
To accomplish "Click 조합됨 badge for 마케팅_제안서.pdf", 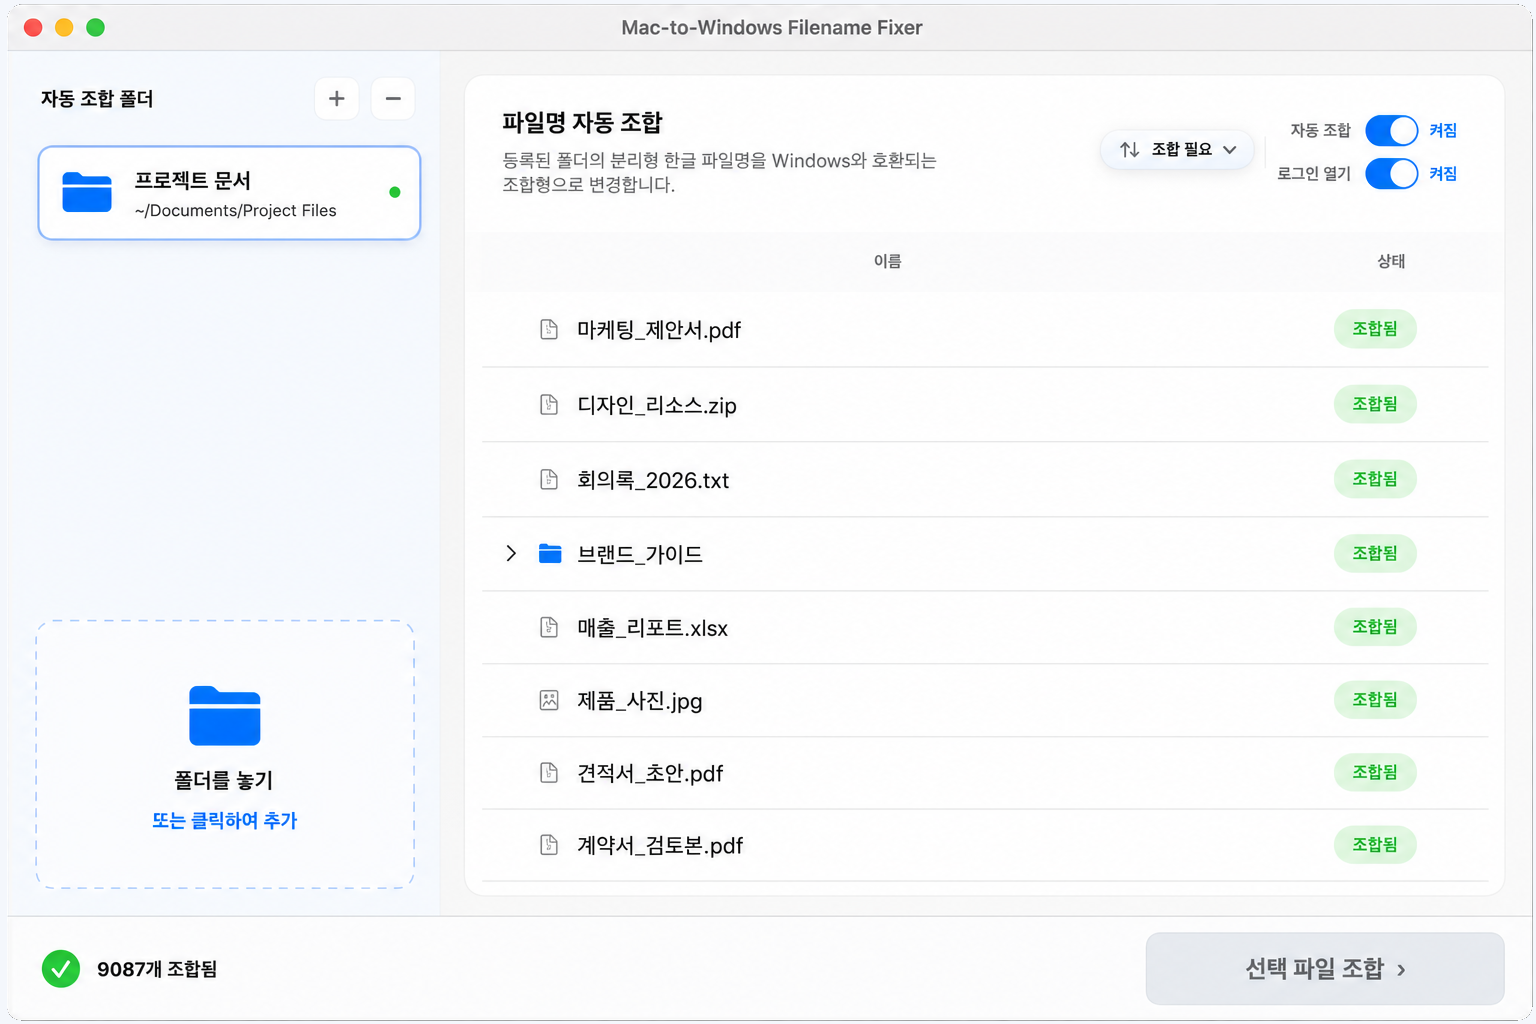I will [1375, 329].
